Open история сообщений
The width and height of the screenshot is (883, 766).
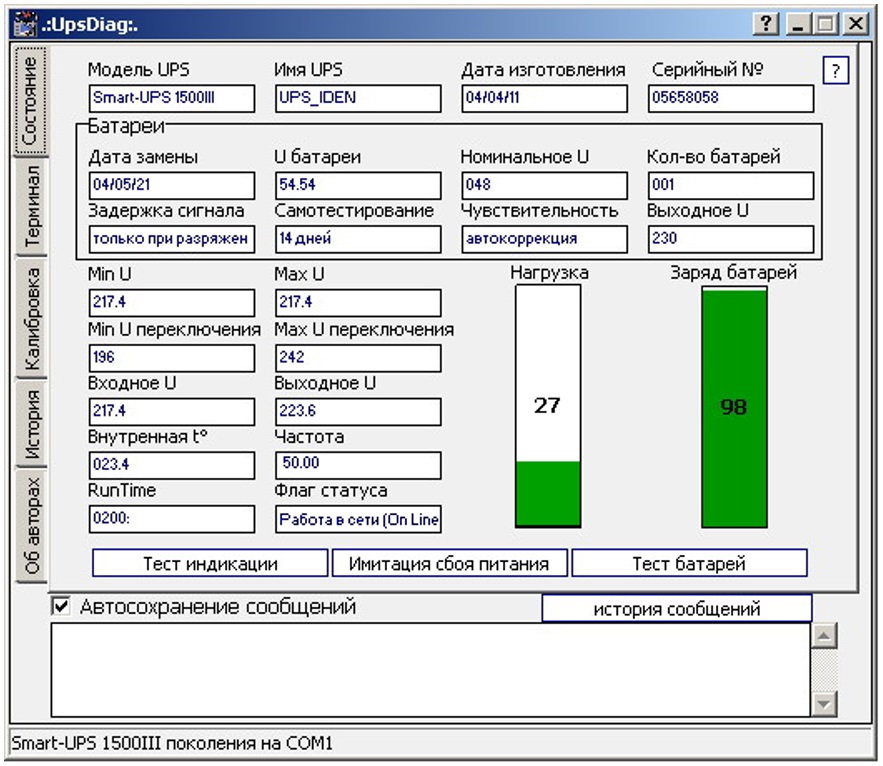[x=677, y=609]
